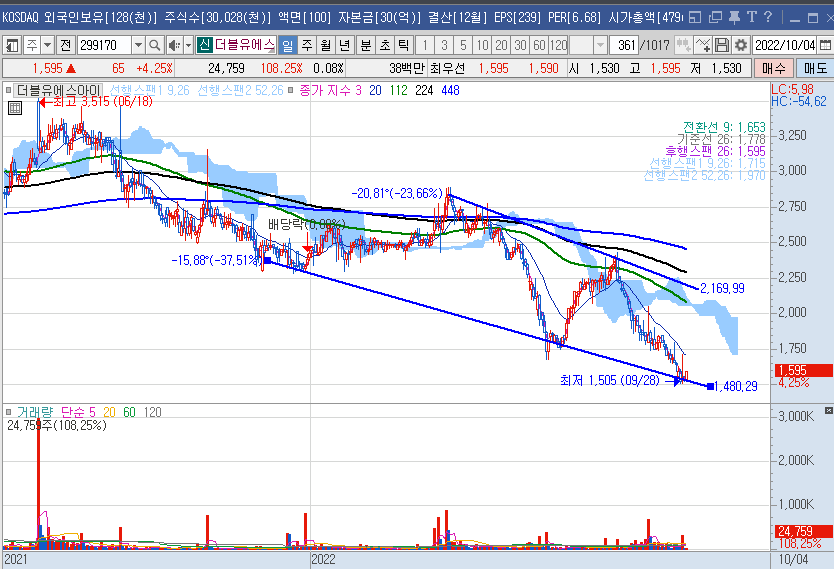The width and height of the screenshot is (834, 569).
Task: Select the 초 second period
Action: 385,45
